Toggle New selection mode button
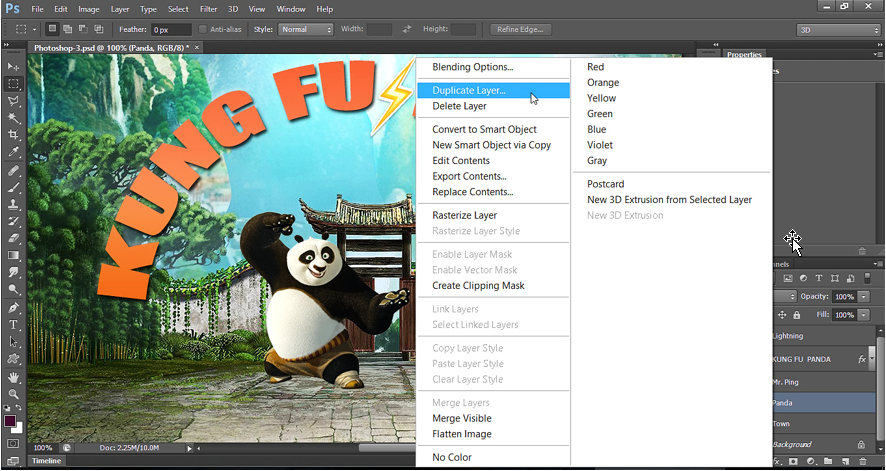This screenshot has width=886, height=471. 52,29
